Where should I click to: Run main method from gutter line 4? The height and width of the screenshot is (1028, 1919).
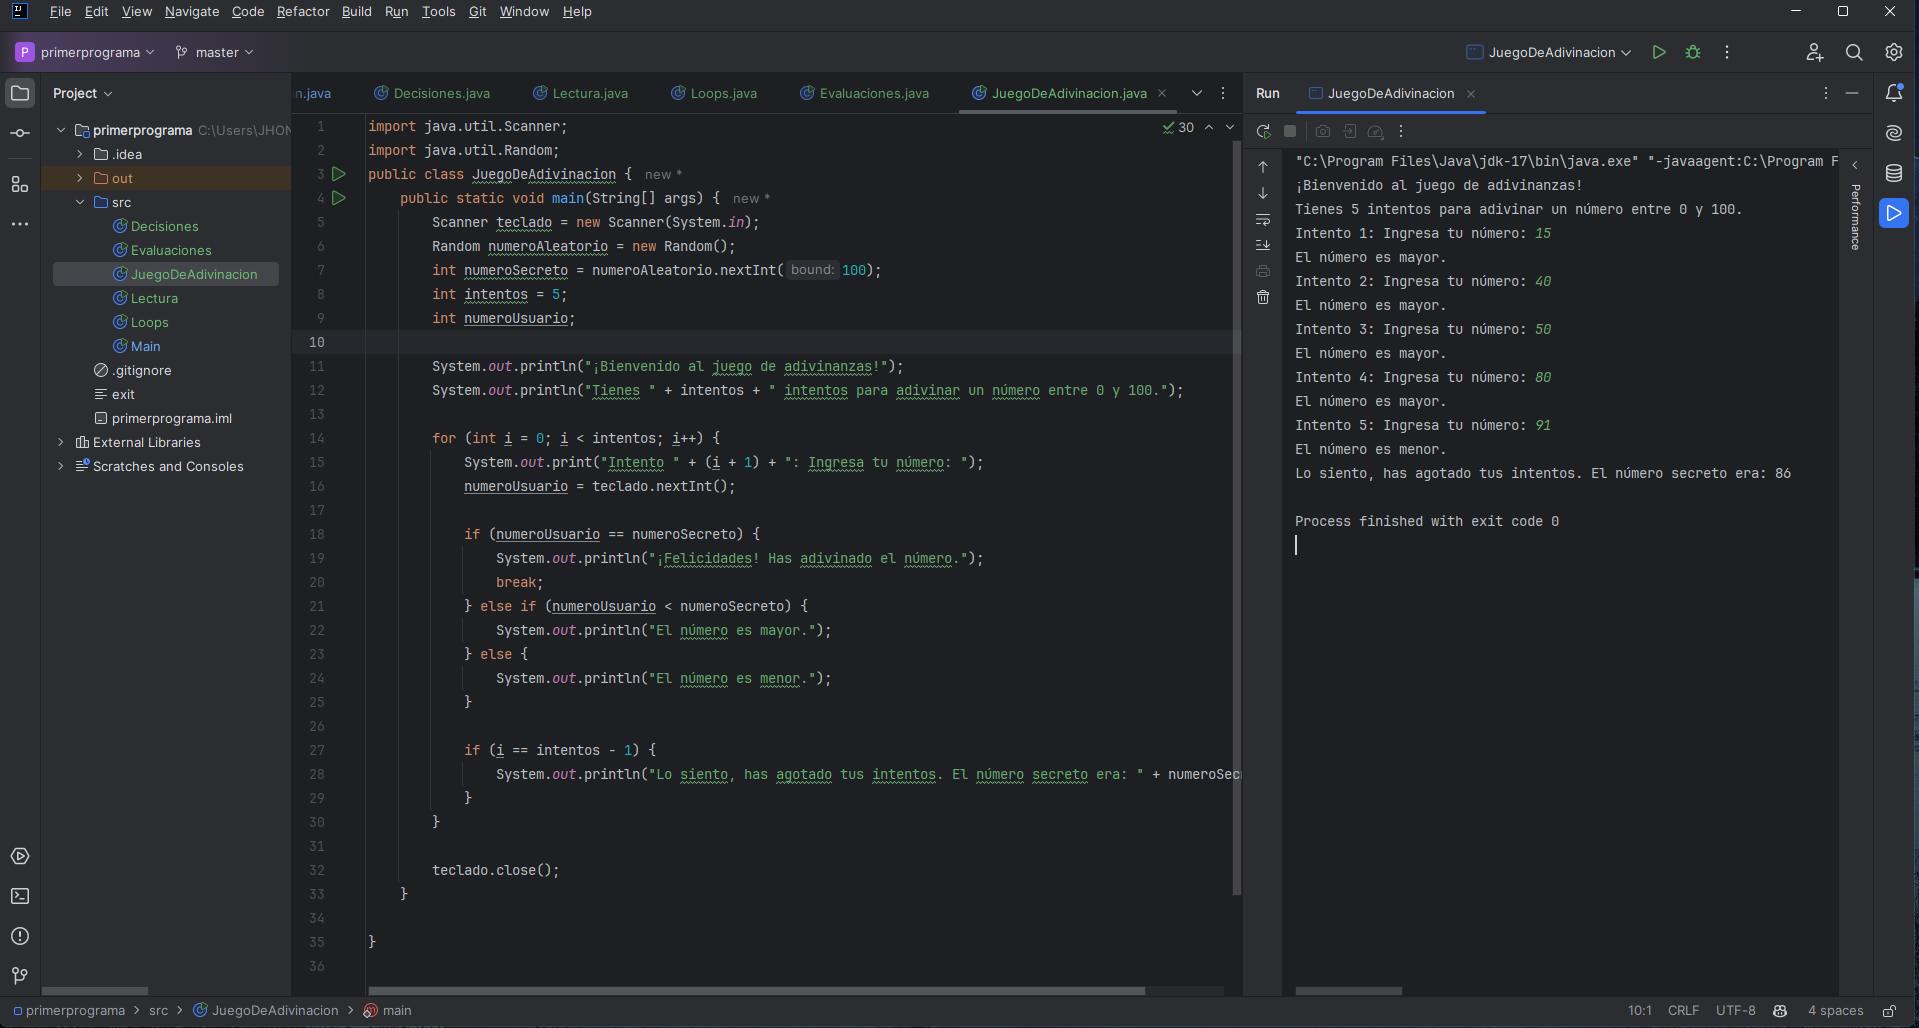[x=339, y=198]
